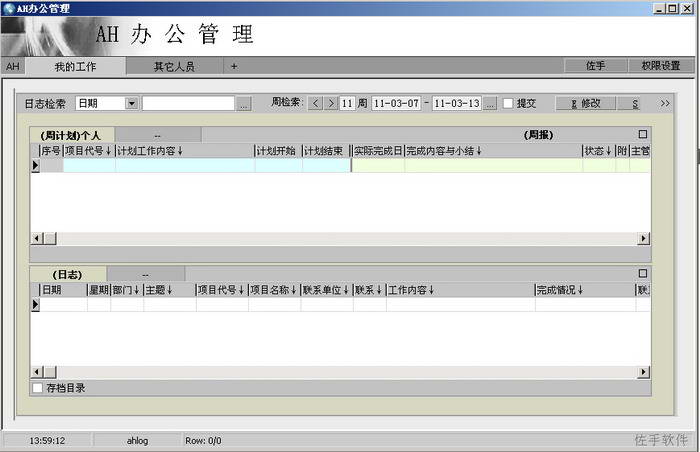Screen dimensions: 700x452
Task: Maximize the weekly plan (周计划) panel
Action: tap(643, 134)
